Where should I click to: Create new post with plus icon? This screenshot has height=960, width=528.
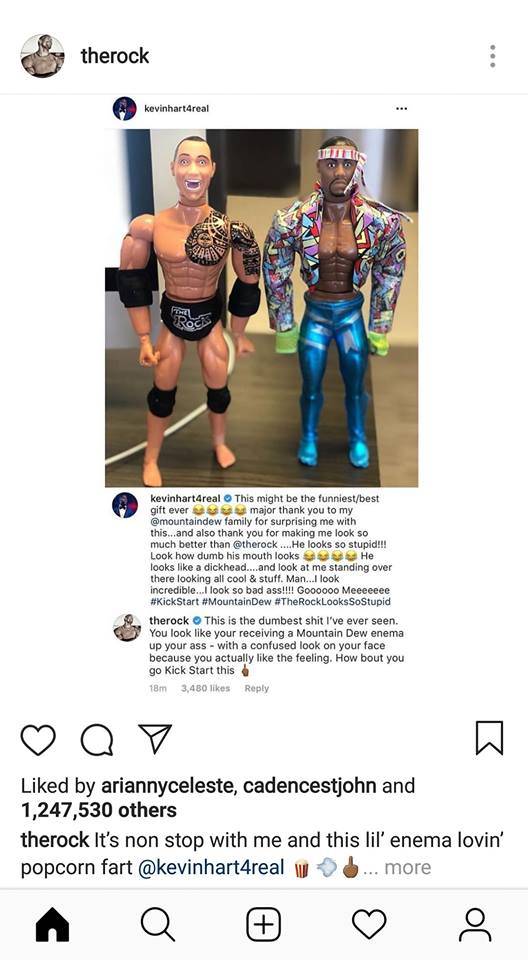[264, 924]
